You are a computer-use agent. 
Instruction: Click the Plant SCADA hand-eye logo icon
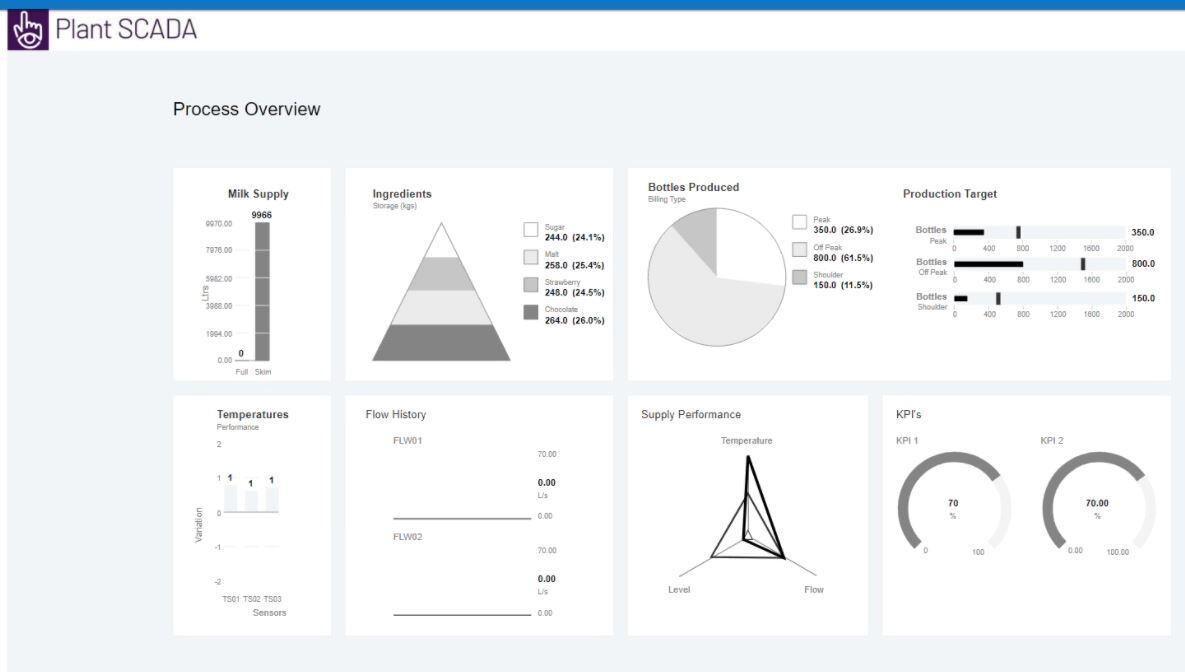[x=28, y=30]
